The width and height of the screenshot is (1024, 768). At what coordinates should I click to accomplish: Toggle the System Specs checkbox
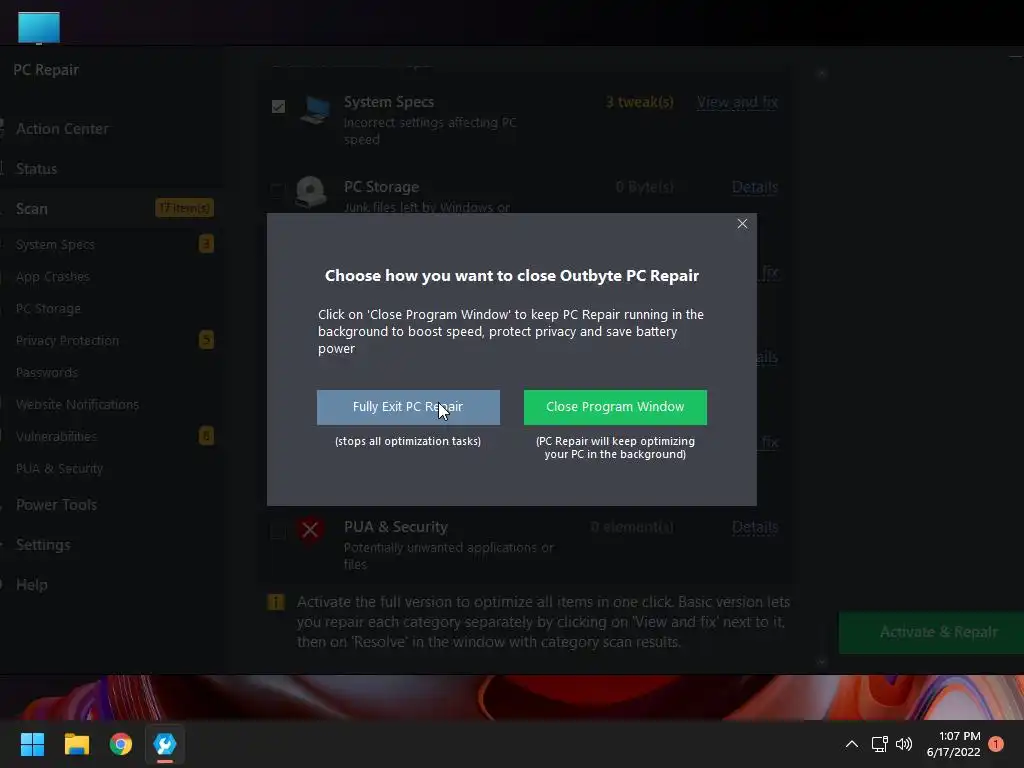[278, 106]
